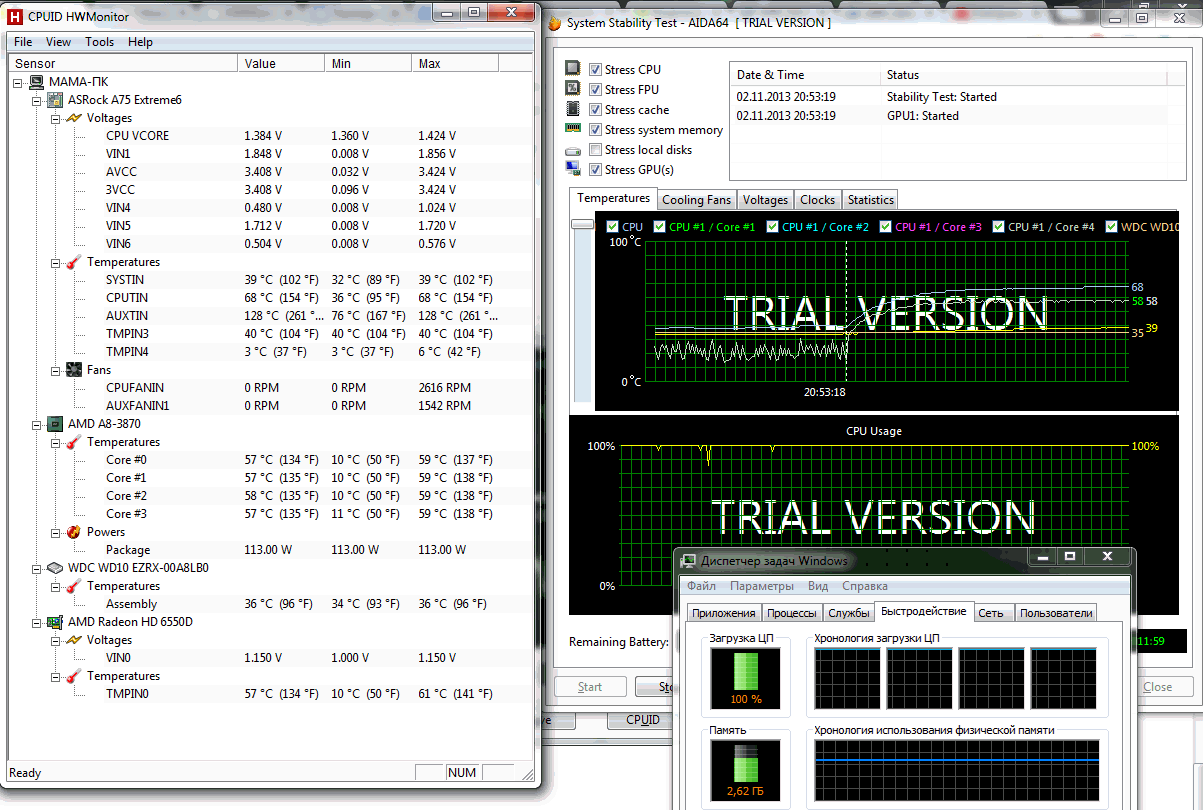Collapse Voltages node under ASRock
1203x810 pixels.
point(55,118)
